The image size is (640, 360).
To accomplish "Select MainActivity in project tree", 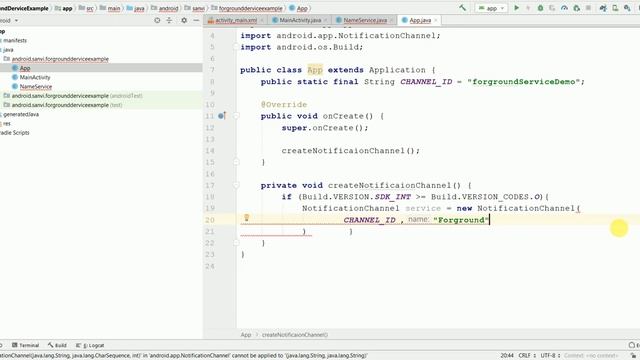I will (x=35, y=77).
